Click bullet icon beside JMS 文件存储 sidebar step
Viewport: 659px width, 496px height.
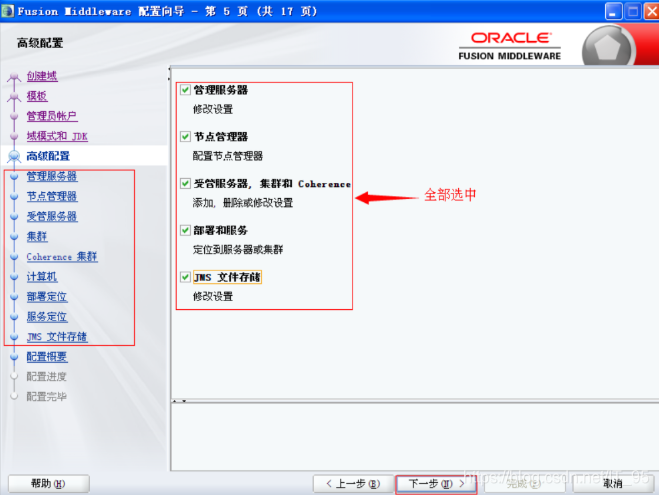pos(14,337)
